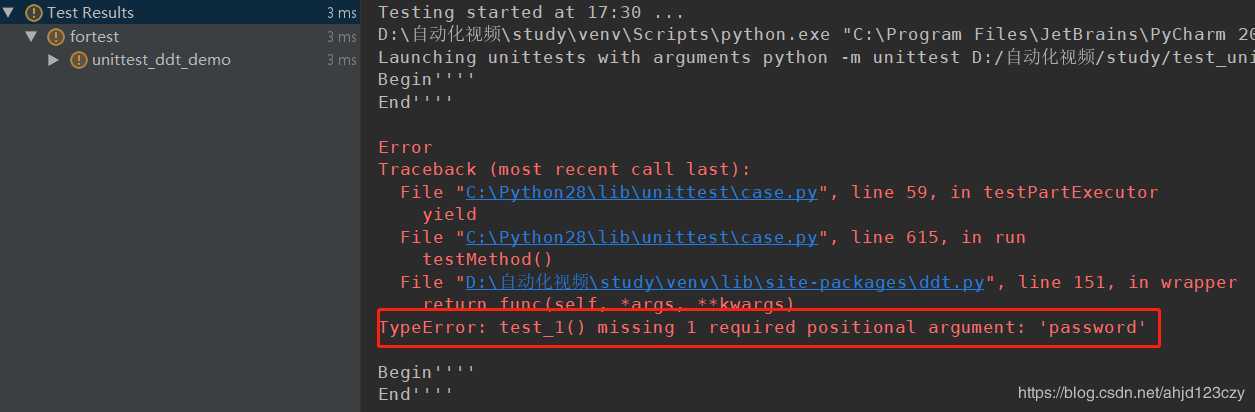Select the Test Results tree row label
1255x412 pixels.
tap(90, 13)
